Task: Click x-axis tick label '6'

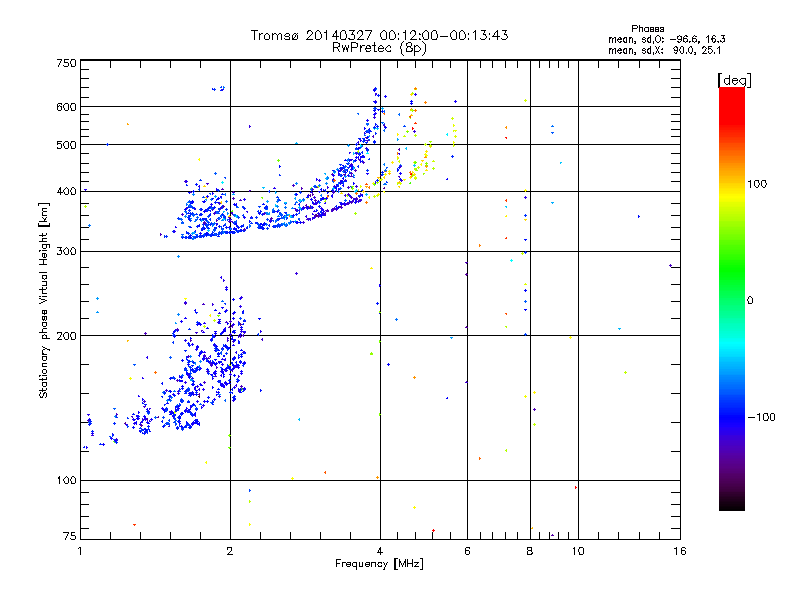Action: point(467,551)
